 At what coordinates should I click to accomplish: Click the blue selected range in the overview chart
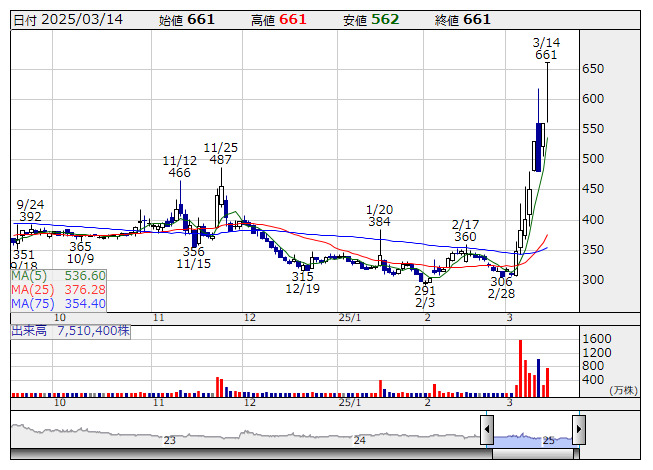[533, 440]
